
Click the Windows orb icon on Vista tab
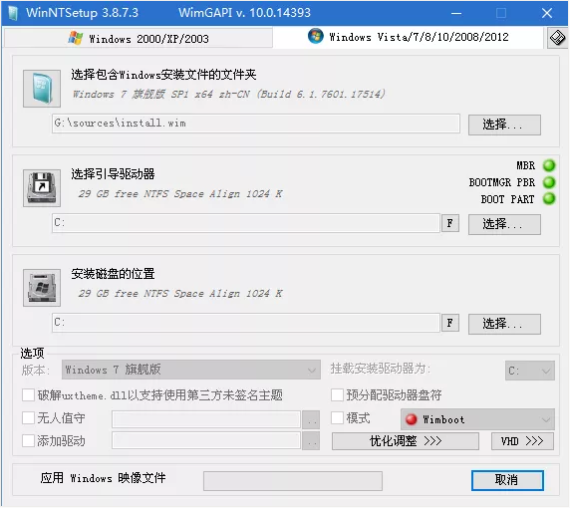(316, 36)
